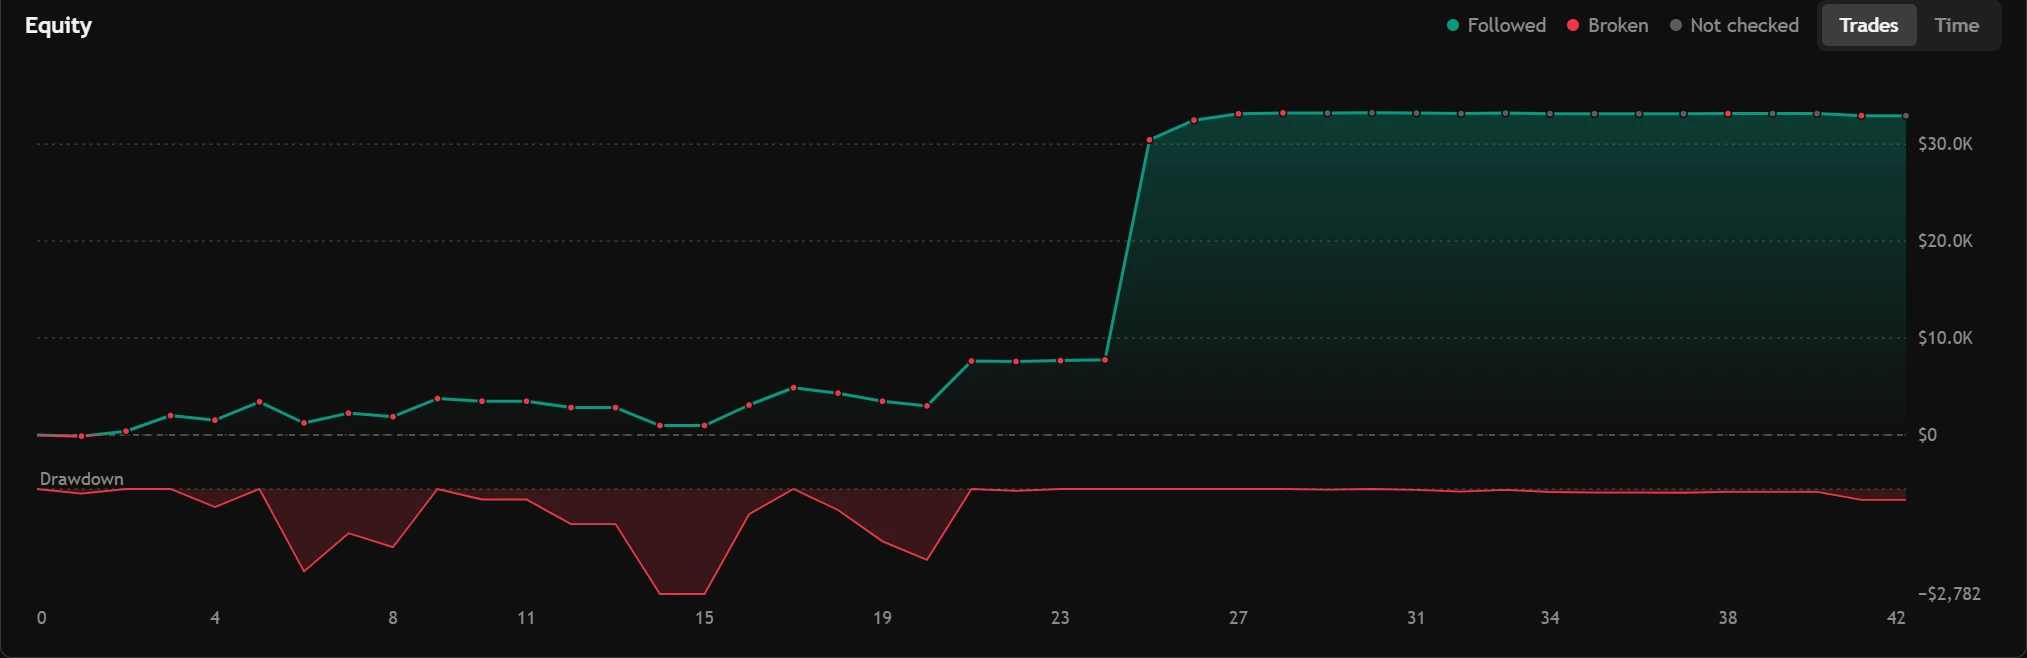Click the x-axis label 11

pos(526,618)
